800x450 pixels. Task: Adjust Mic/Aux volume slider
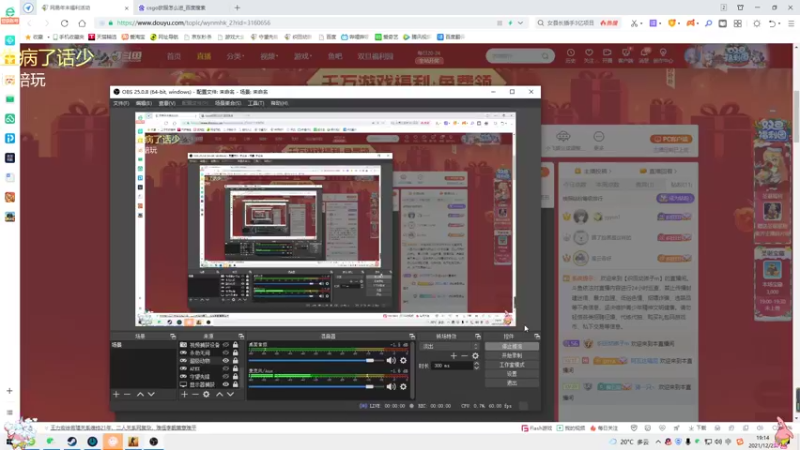coord(316,387)
